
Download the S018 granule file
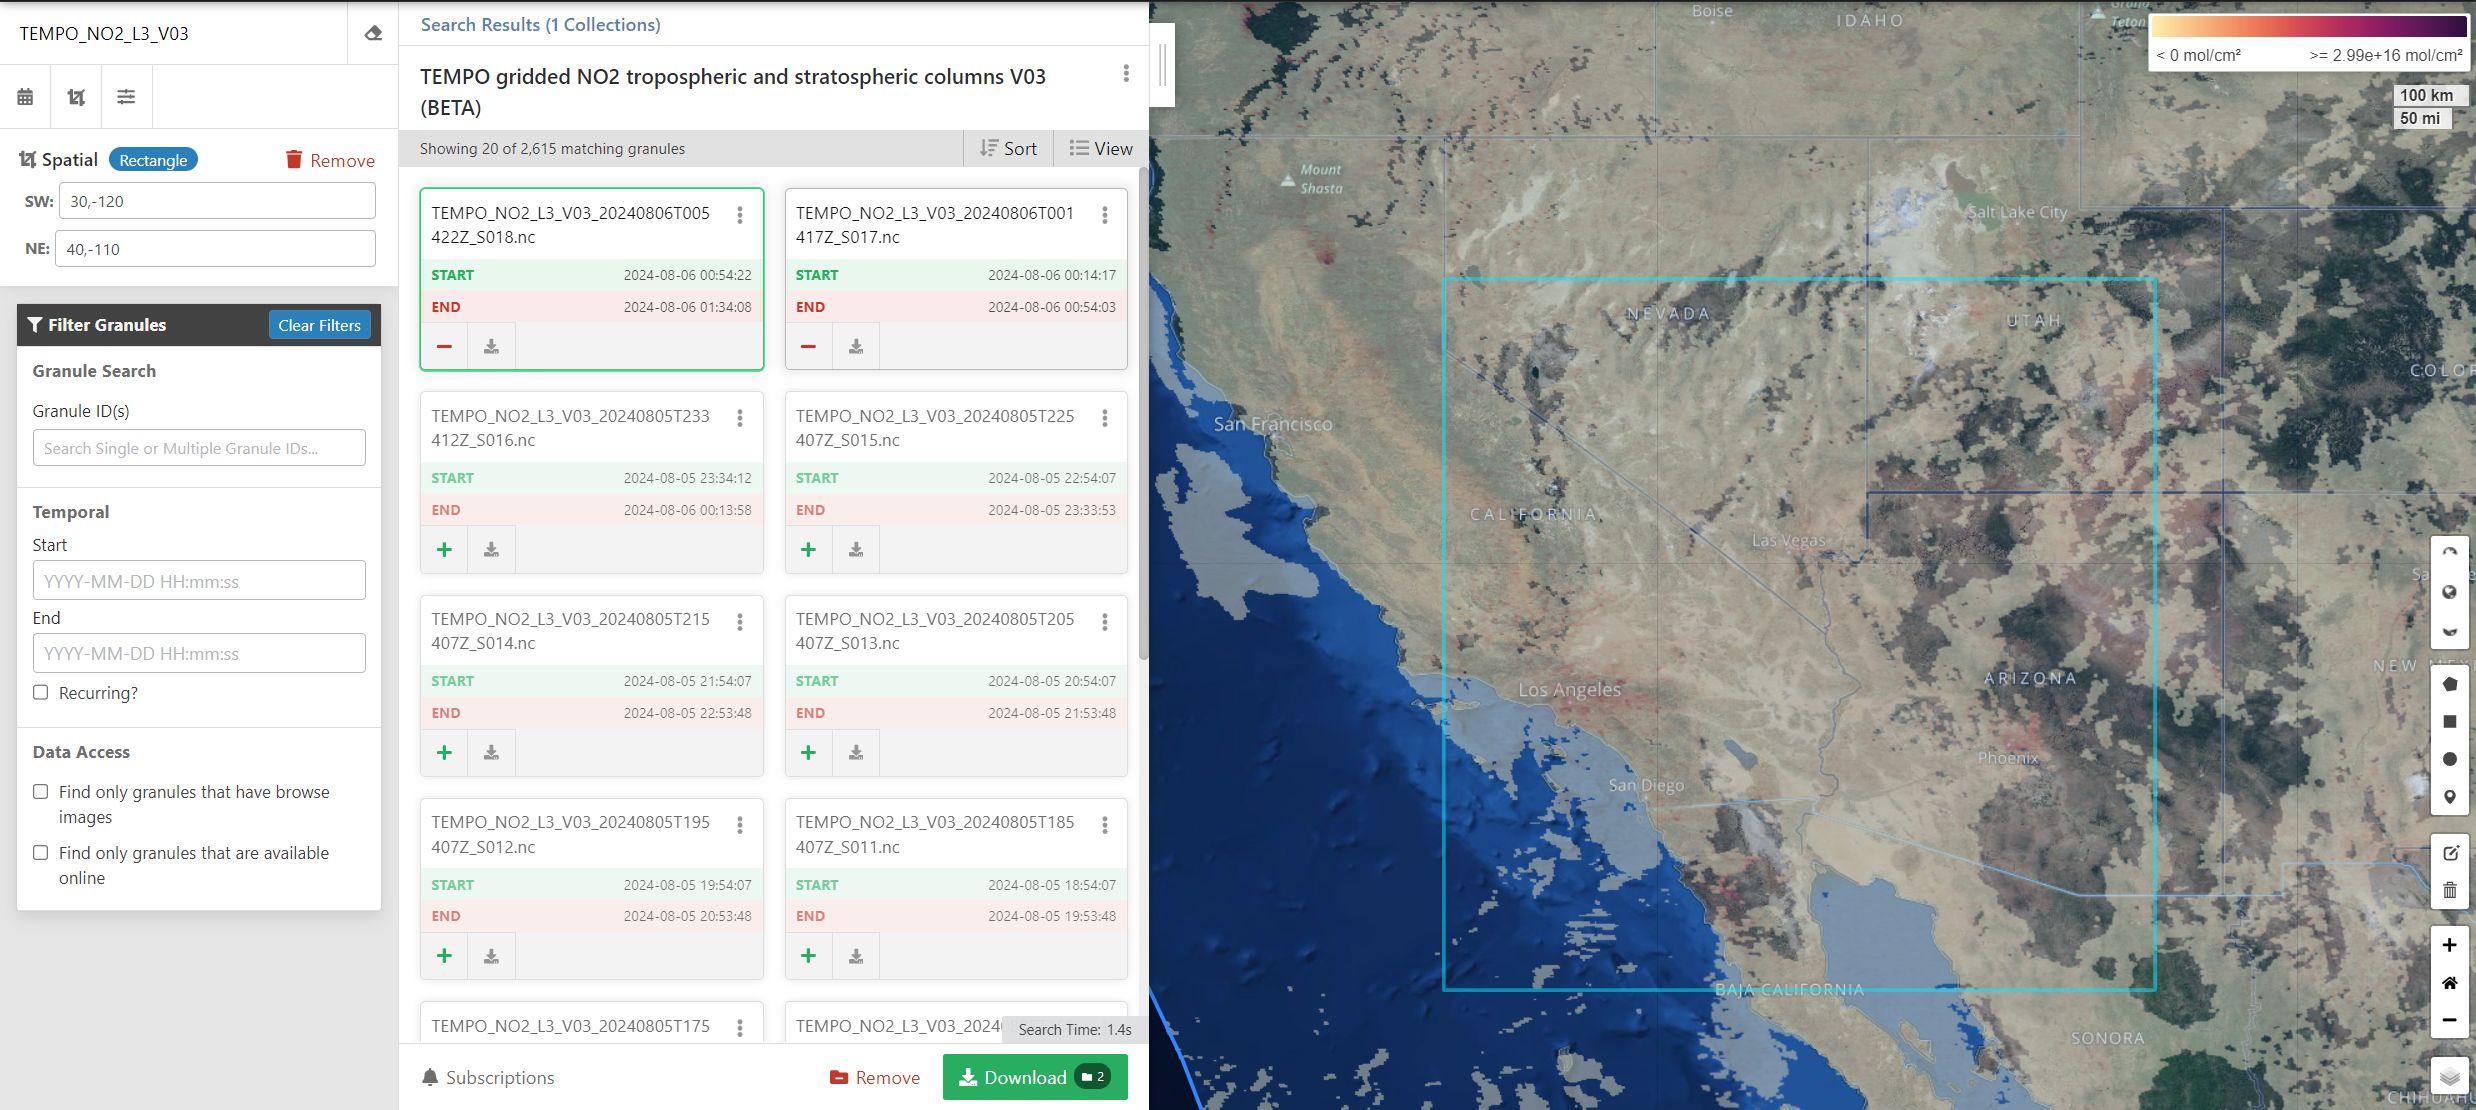point(491,346)
